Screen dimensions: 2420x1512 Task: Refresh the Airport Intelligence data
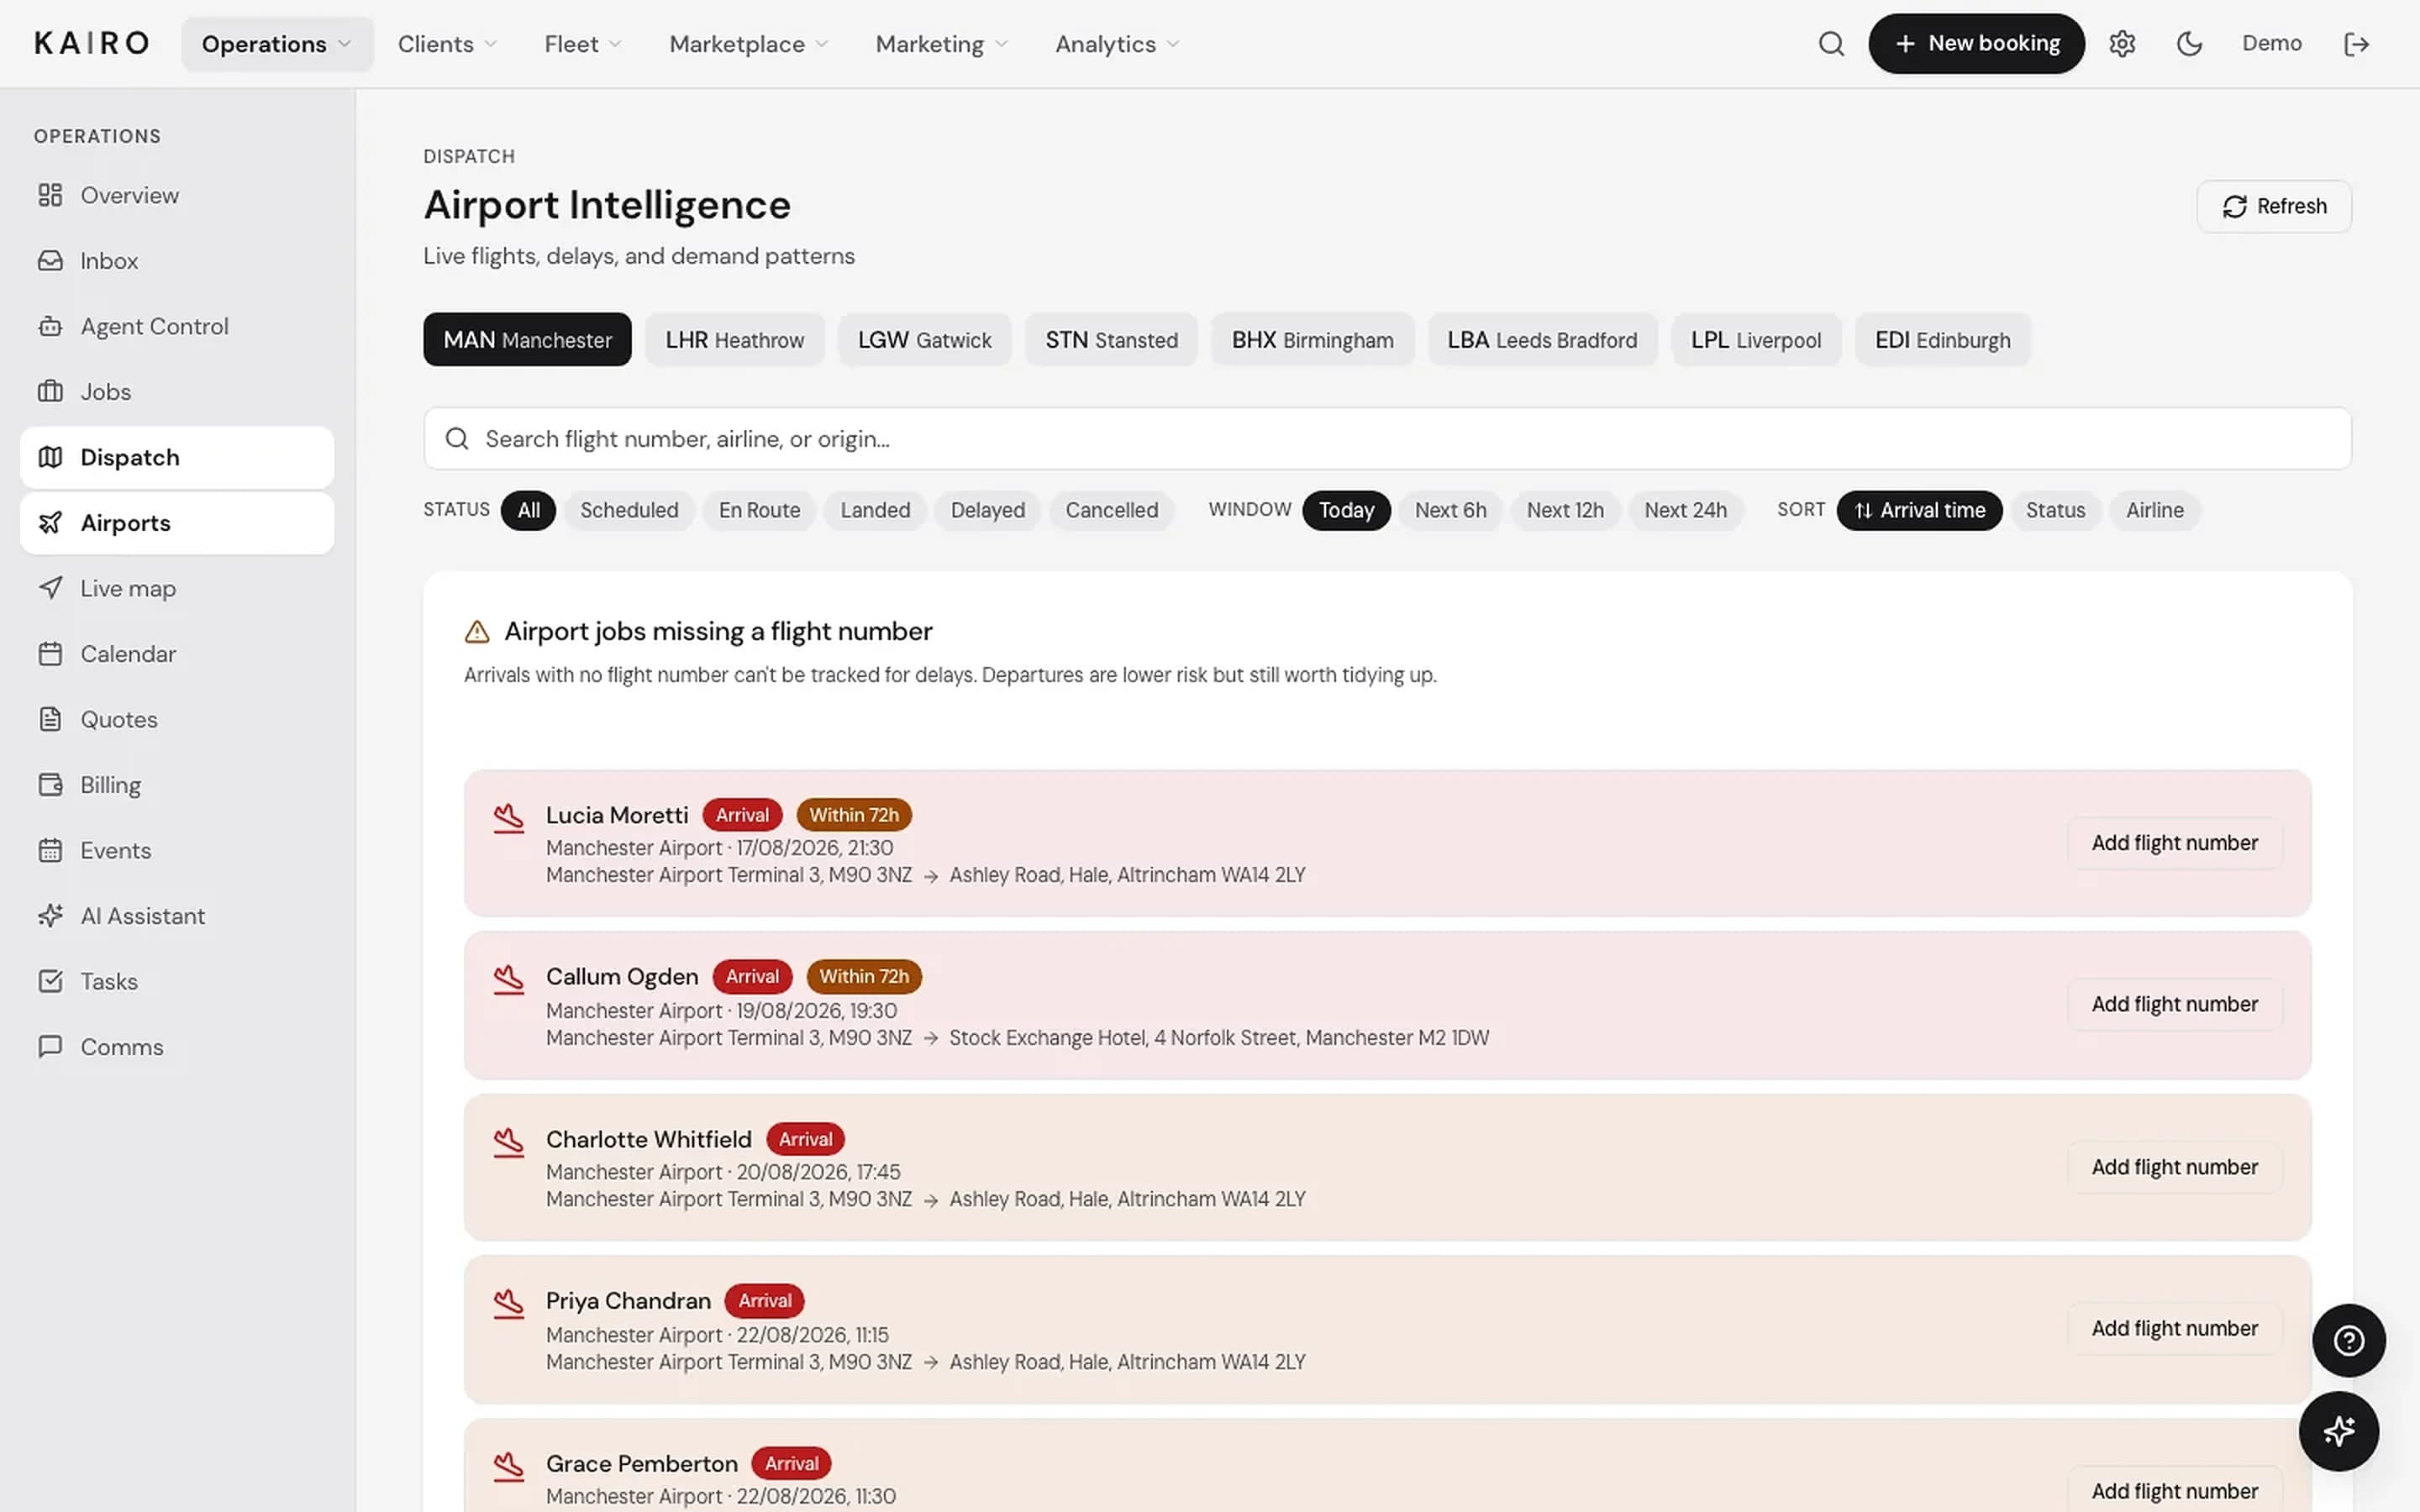click(2274, 206)
